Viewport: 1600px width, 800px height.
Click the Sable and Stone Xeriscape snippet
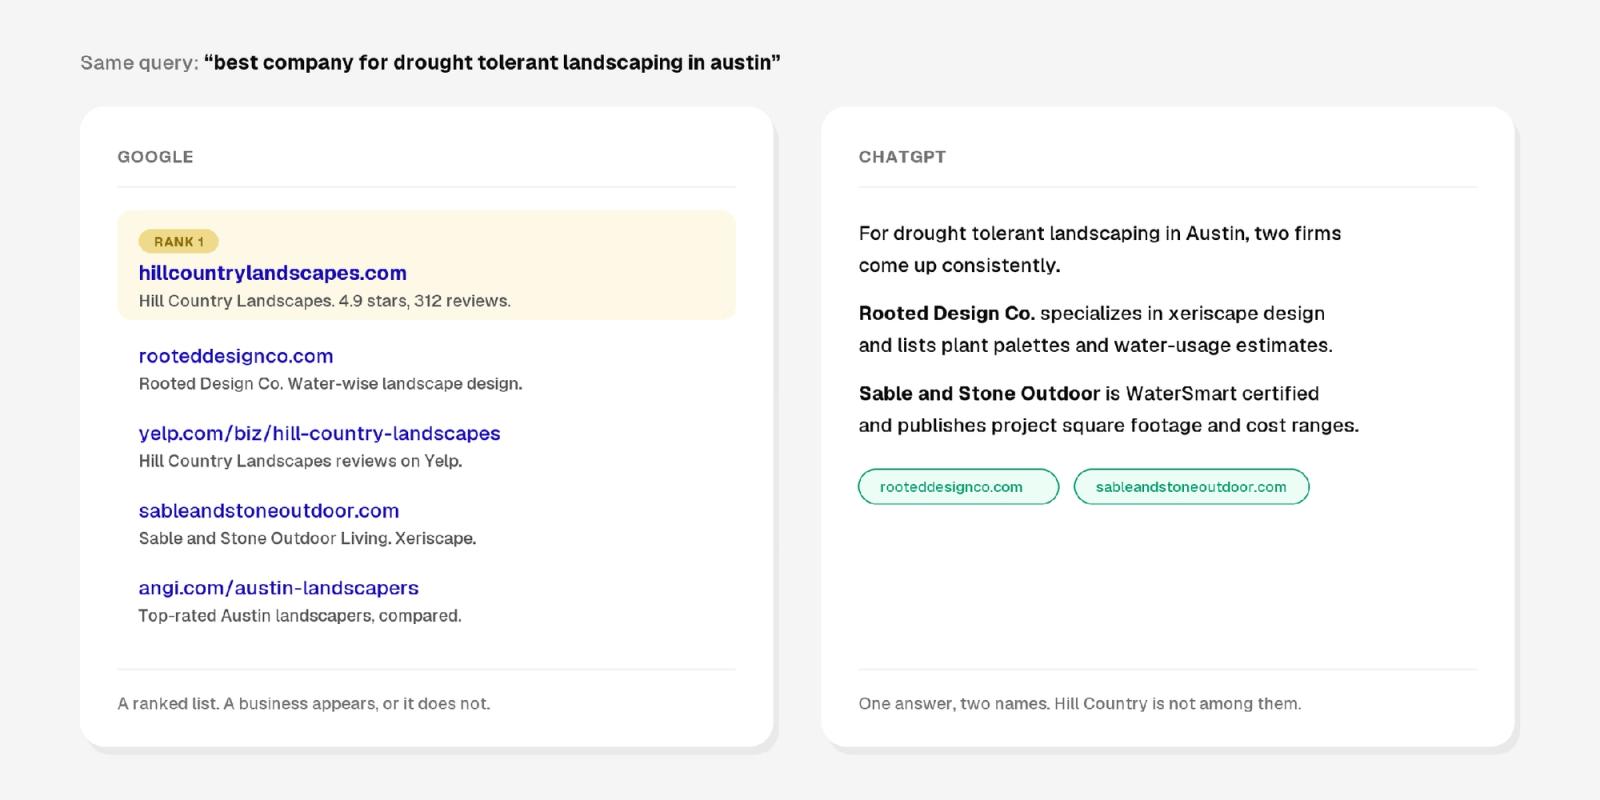[x=307, y=538]
